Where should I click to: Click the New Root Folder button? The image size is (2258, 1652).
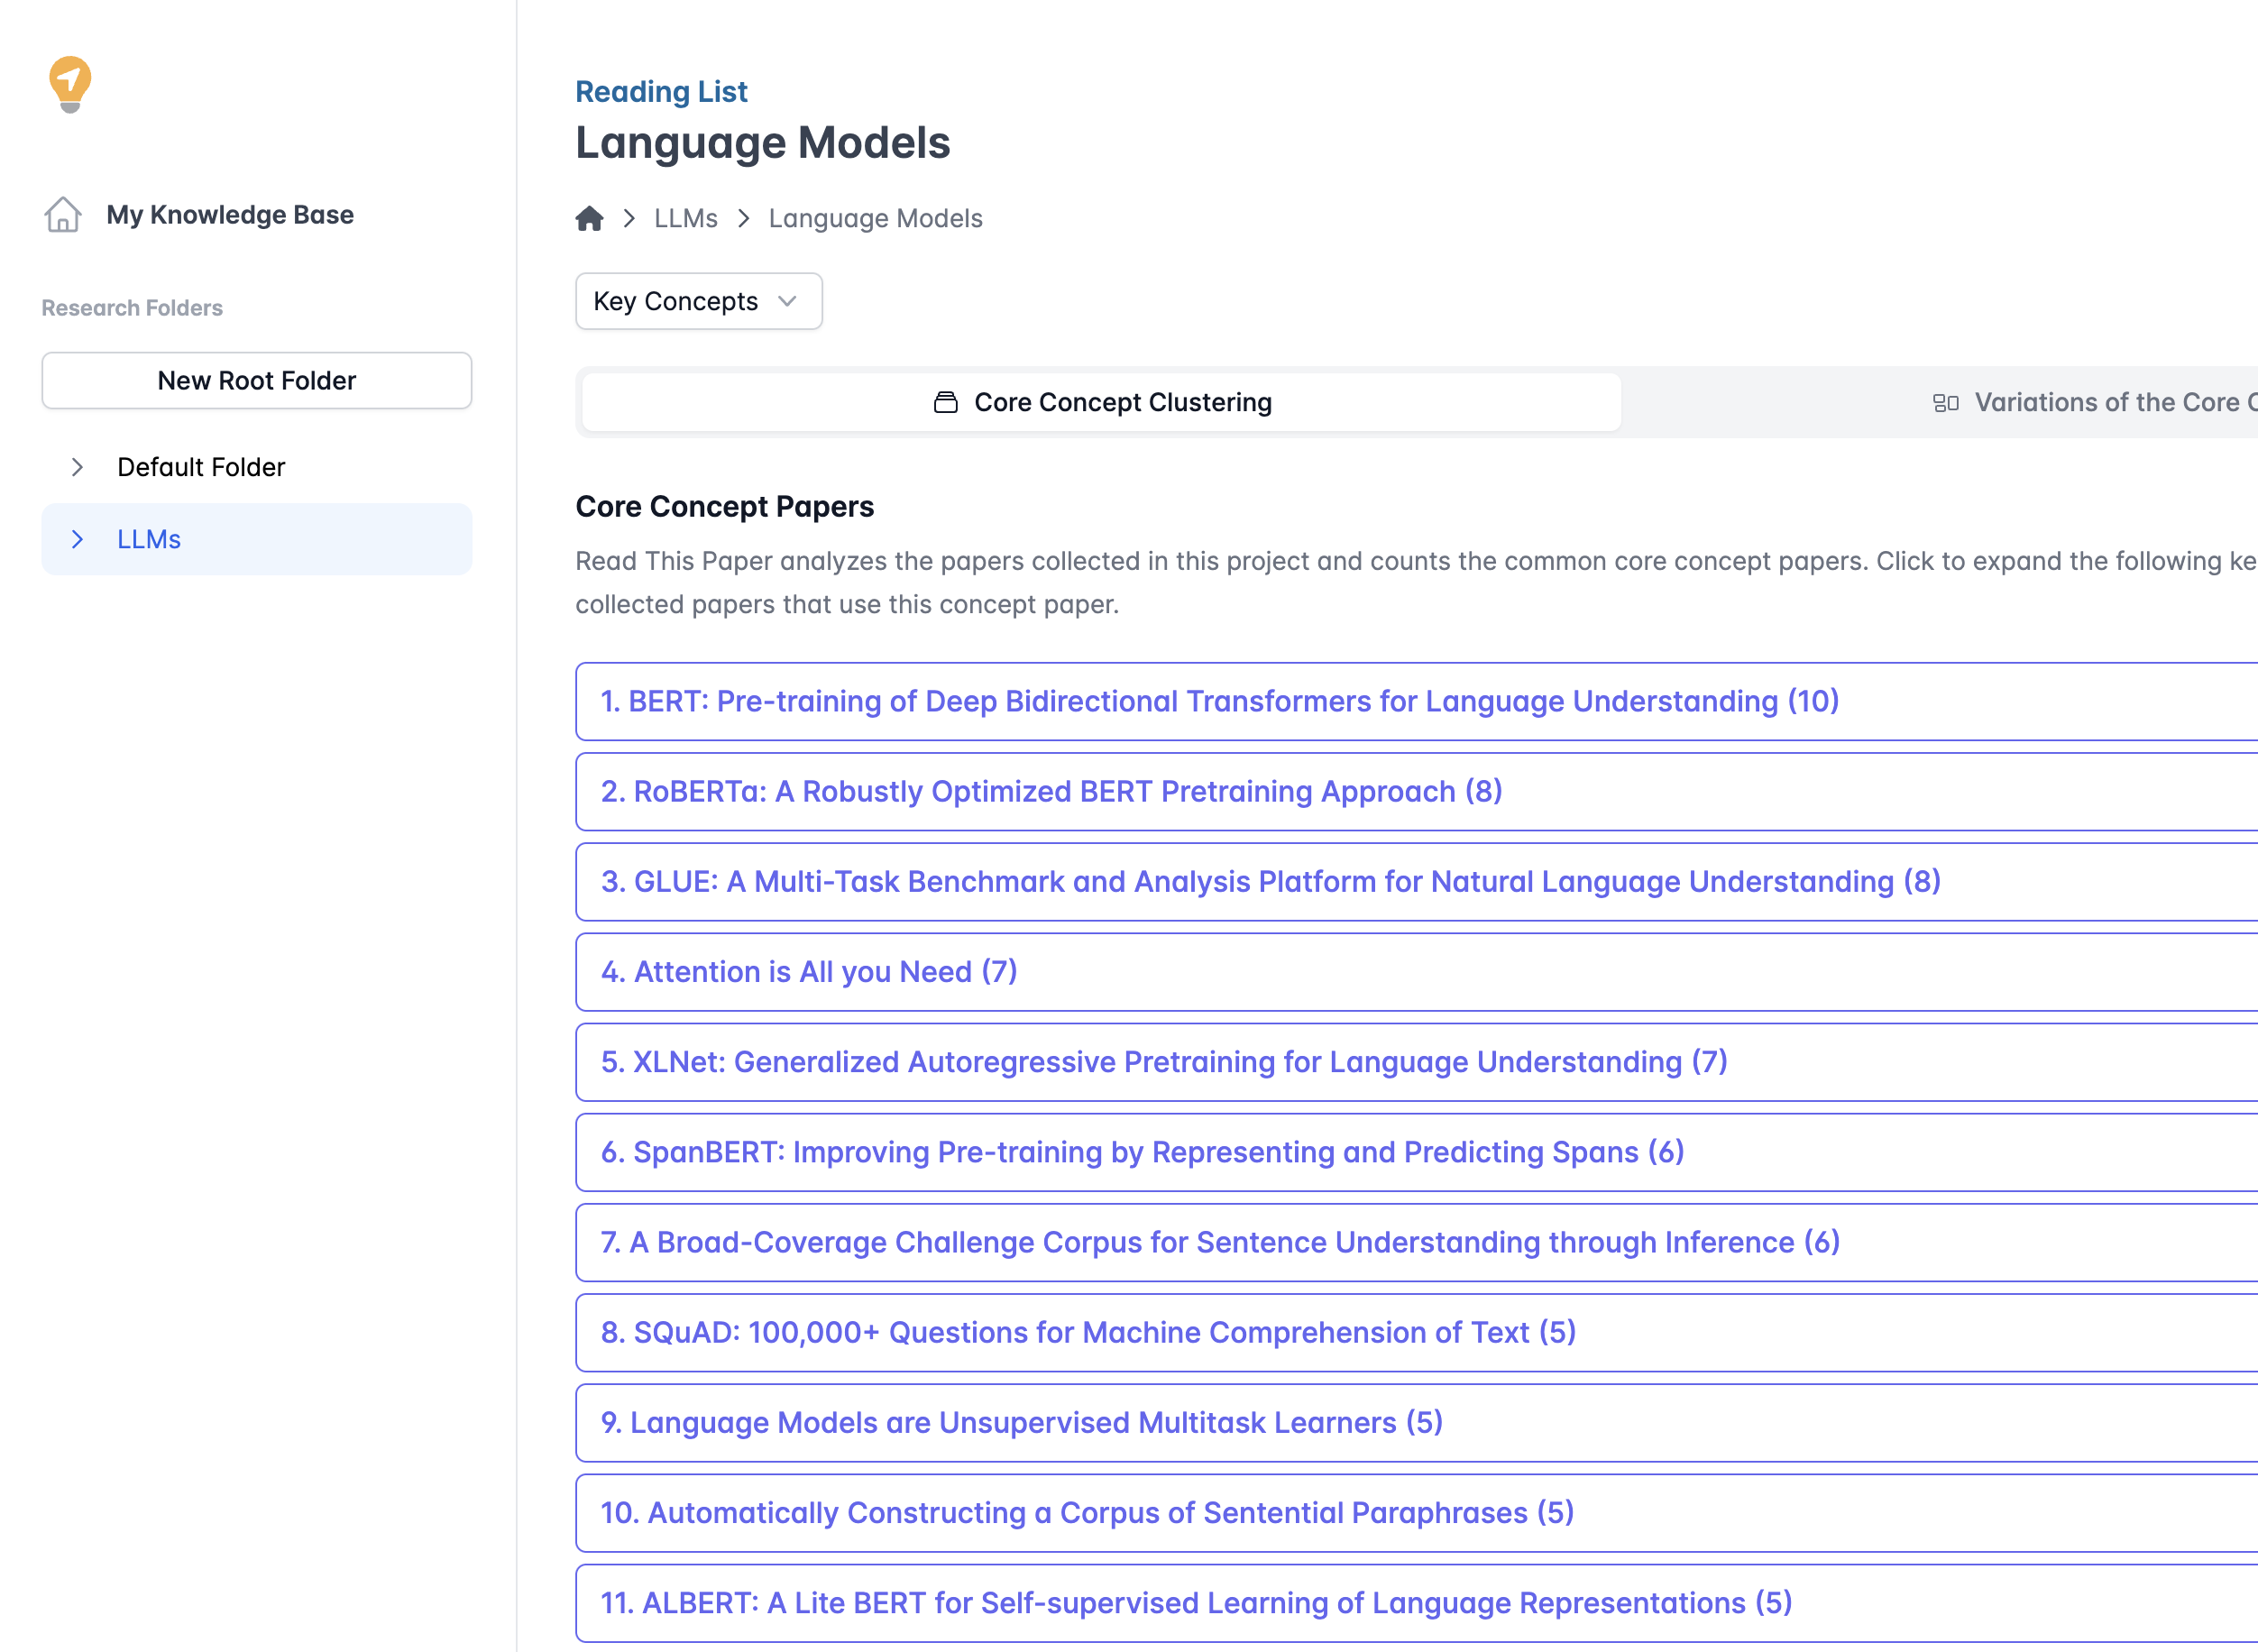tap(256, 380)
